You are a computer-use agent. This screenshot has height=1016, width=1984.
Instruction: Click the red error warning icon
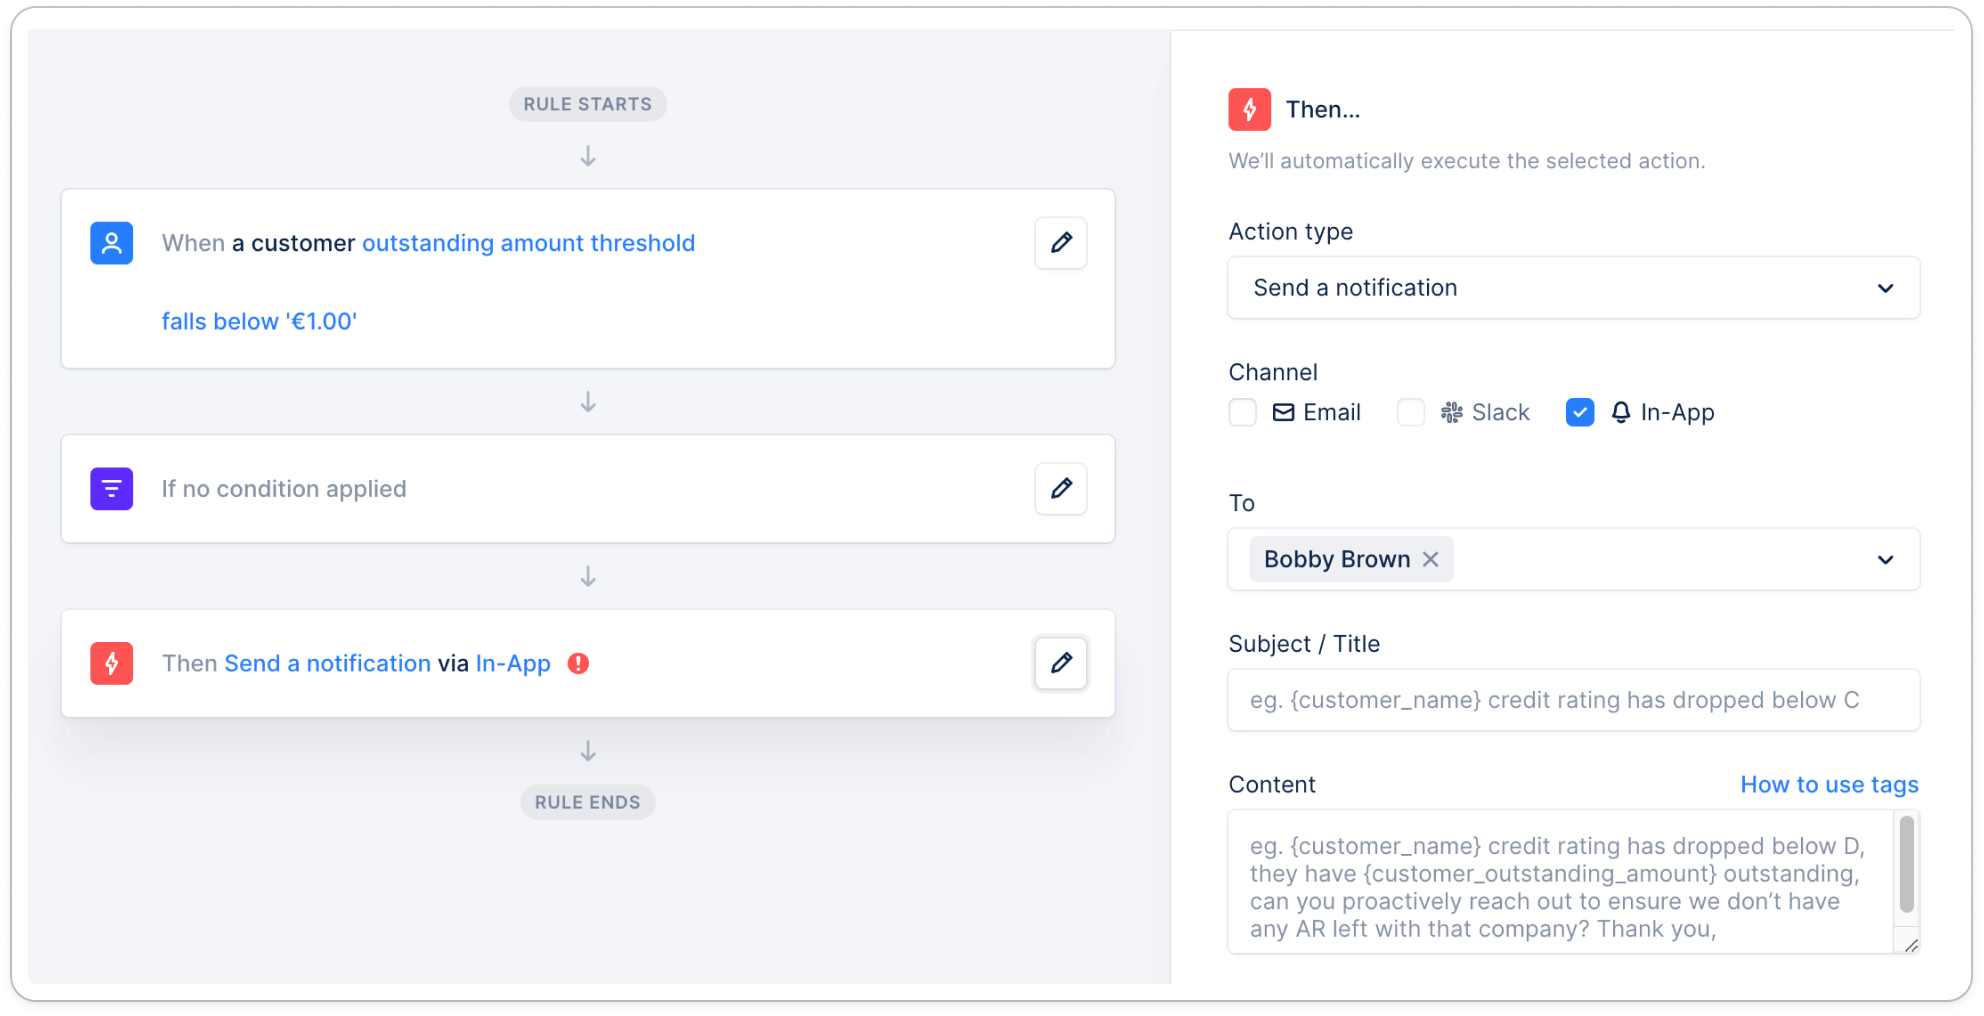(578, 663)
